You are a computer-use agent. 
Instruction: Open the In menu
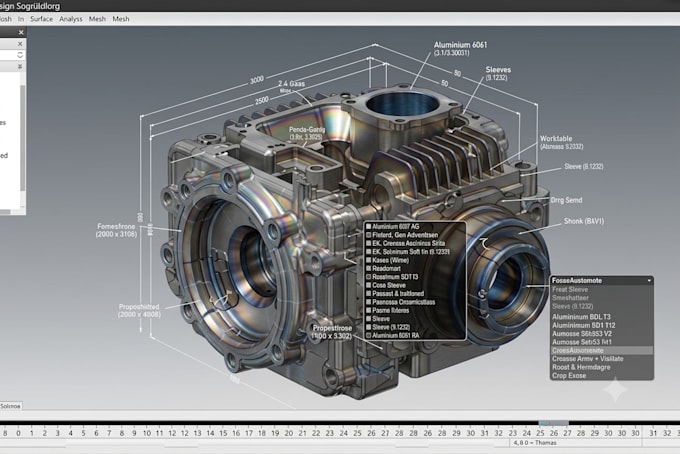pyautogui.click(x=21, y=19)
